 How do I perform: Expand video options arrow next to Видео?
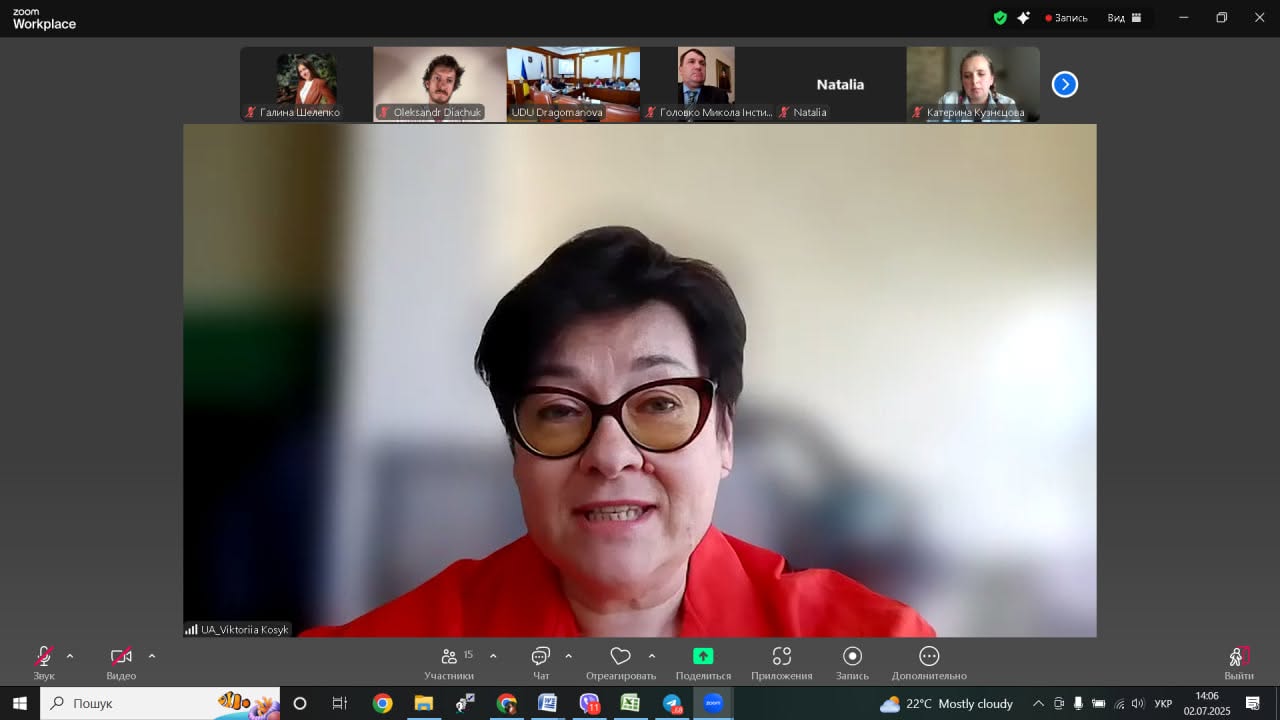[152, 657]
